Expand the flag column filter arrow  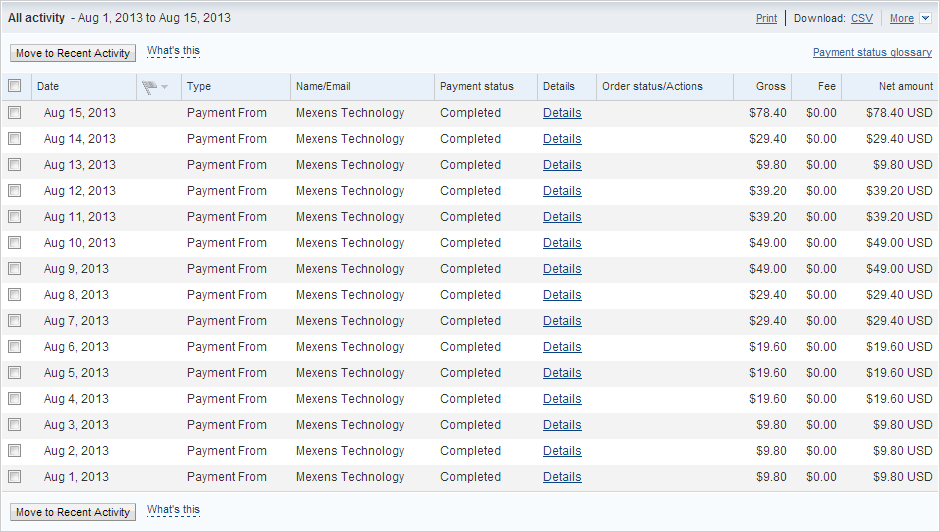point(165,87)
